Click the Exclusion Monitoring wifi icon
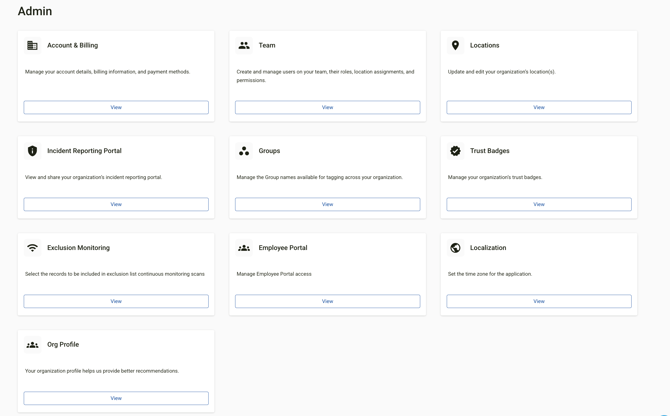The height and width of the screenshot is (416, 670). [x=32, y=248]
